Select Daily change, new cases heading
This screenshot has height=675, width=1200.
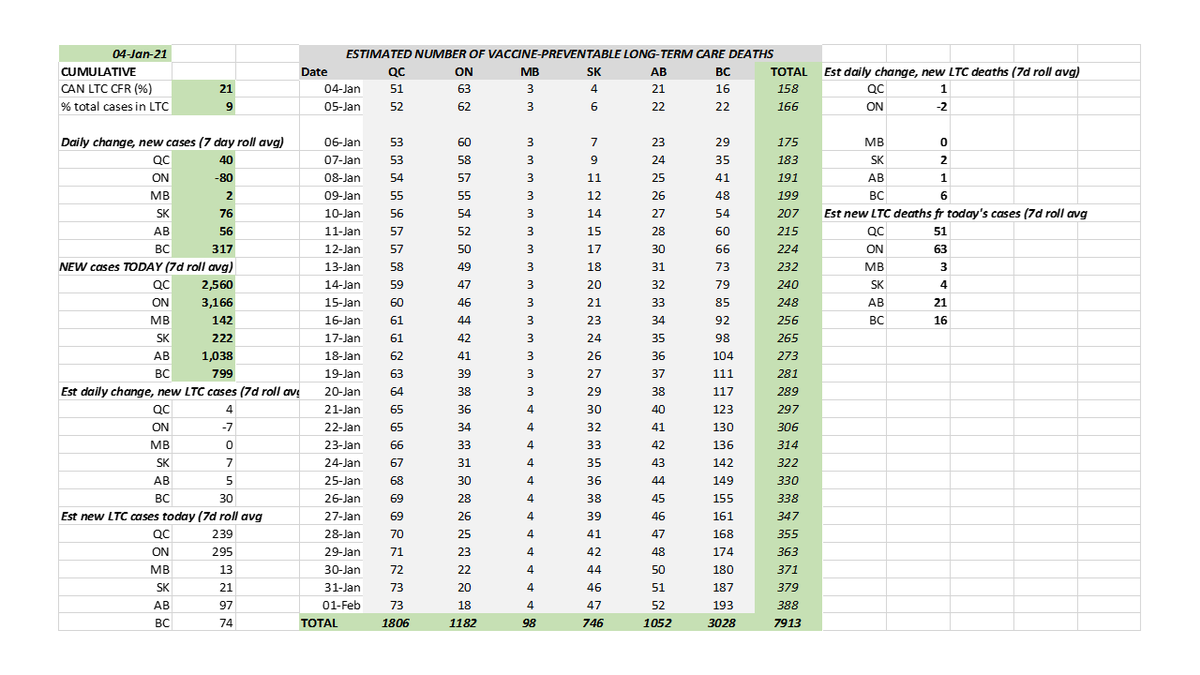[x=173, y=142]
